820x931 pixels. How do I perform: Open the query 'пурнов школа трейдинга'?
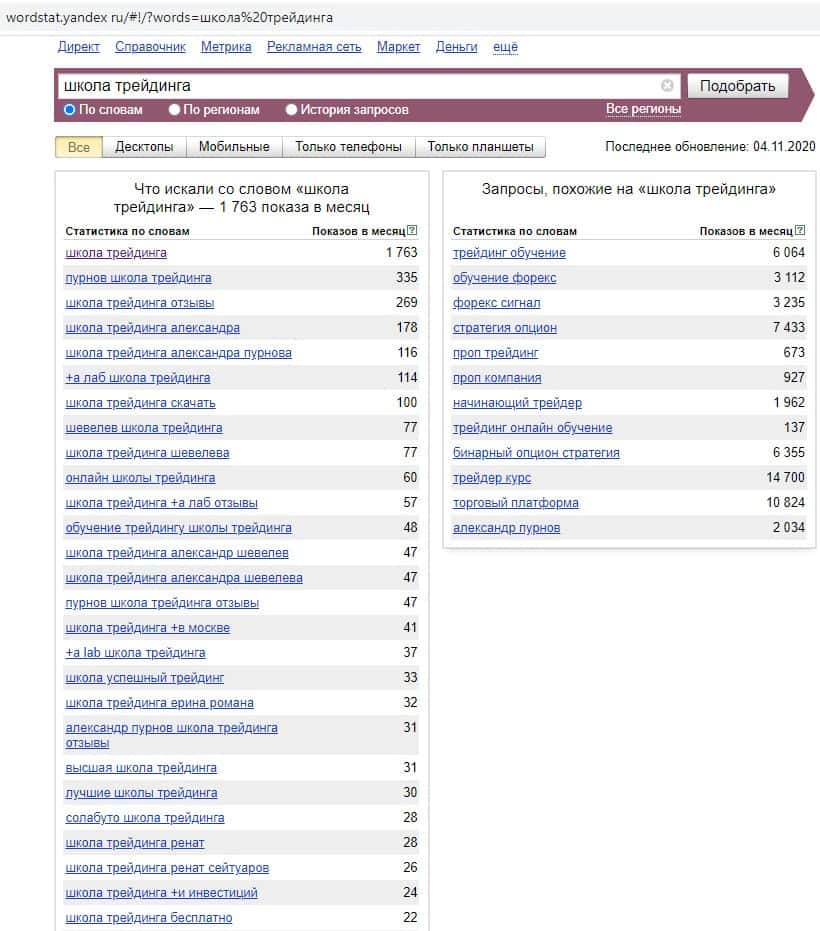pyautogui.click(x=138, y=278)
